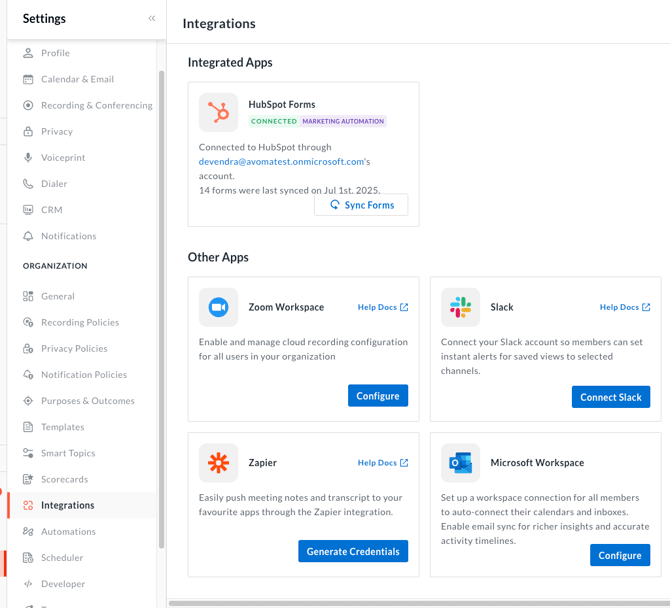Viewport: 670px width, 608px height.
Task: Click the Scorecards icon
Action: pos(28,479)
